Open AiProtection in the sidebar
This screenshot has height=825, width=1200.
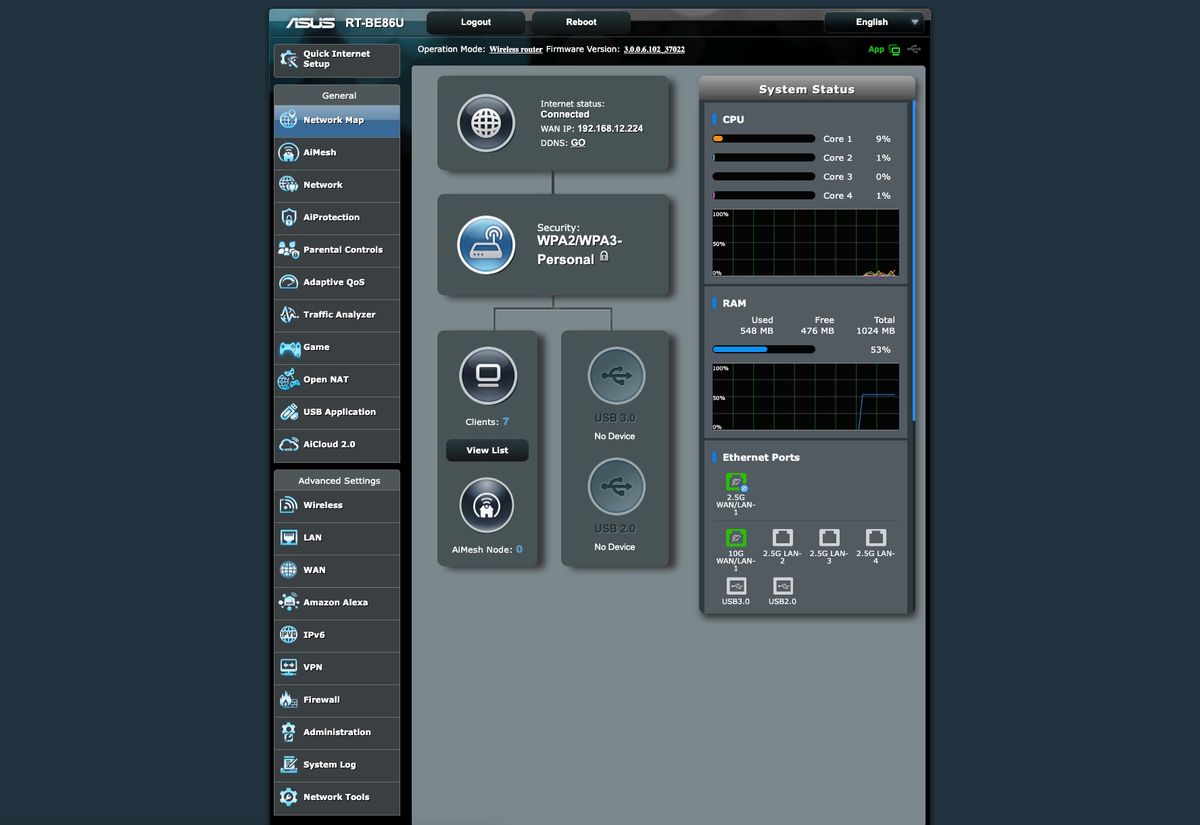(337, 217)
